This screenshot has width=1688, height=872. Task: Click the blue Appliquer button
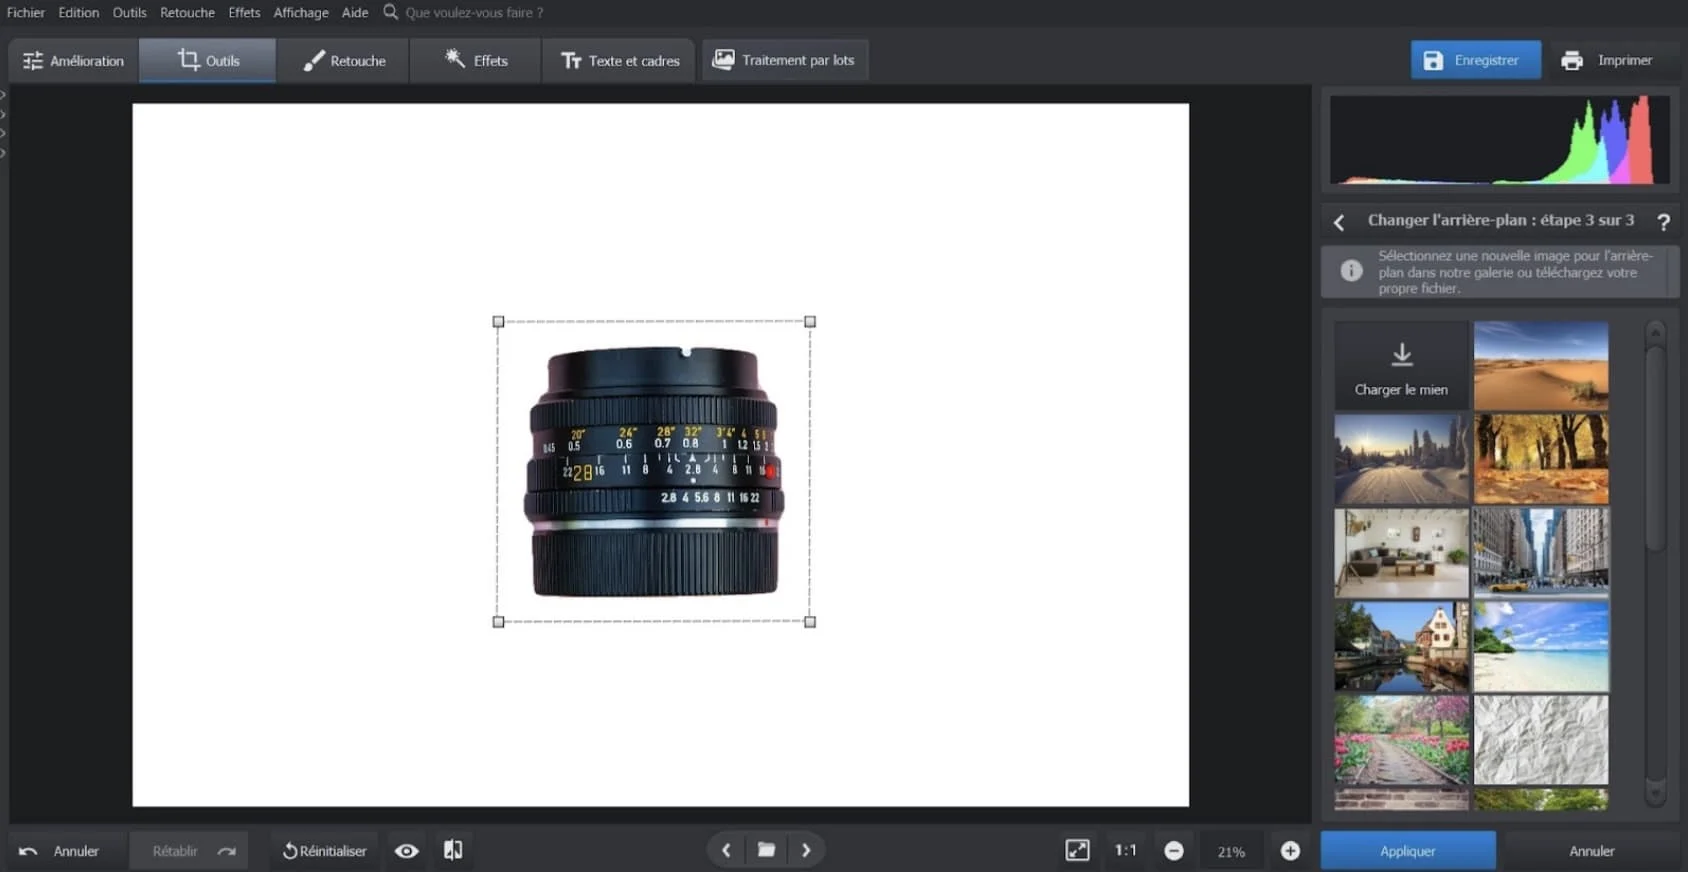point(1408,851)
